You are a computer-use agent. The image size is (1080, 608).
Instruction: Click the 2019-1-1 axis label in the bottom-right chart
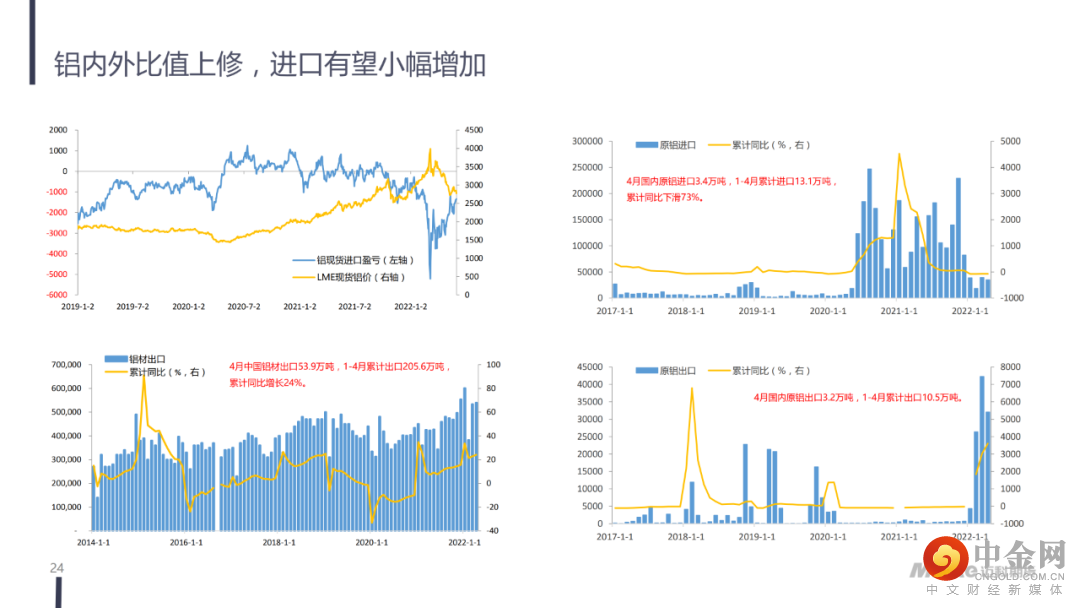click(x=756, y=536)
